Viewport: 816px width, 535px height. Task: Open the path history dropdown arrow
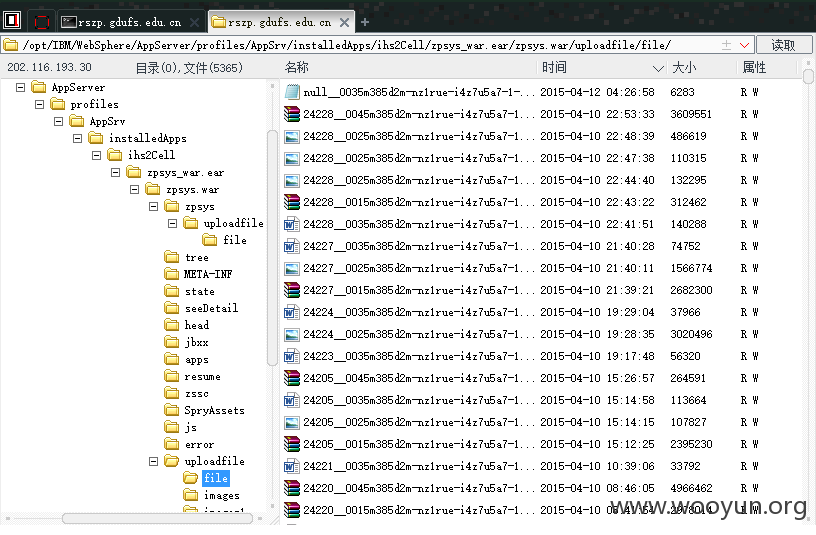tap(744, 45)
